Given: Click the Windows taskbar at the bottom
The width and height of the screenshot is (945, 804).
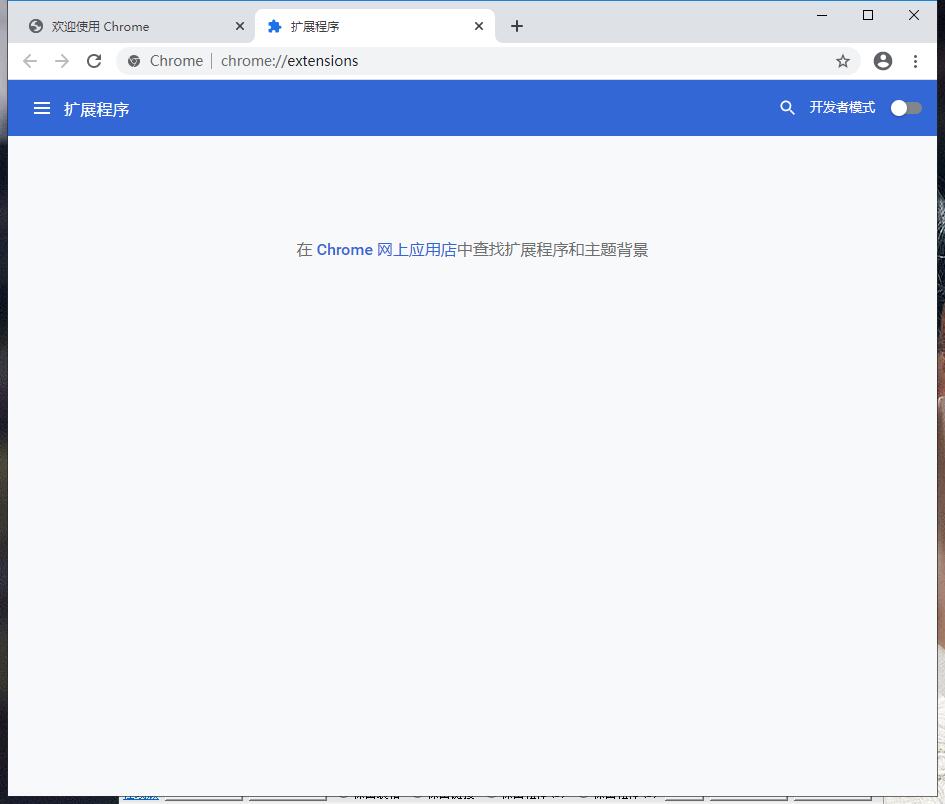Looking at the screenshot, I should pyautogui.click(x=472, y=798).
